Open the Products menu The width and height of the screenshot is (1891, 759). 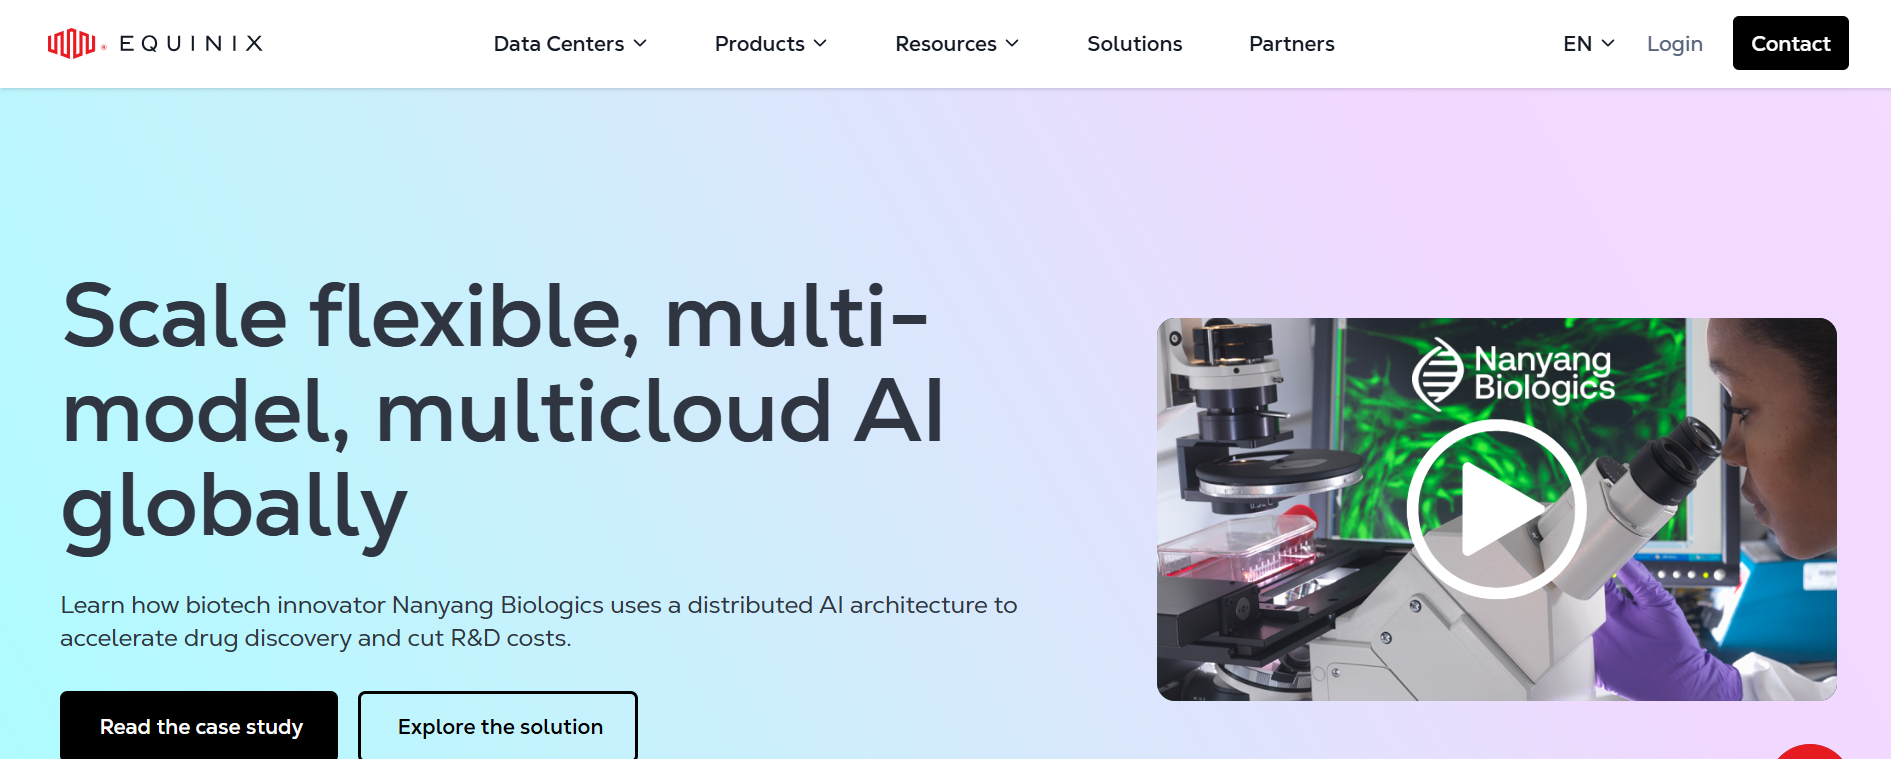tap(759, 44)
